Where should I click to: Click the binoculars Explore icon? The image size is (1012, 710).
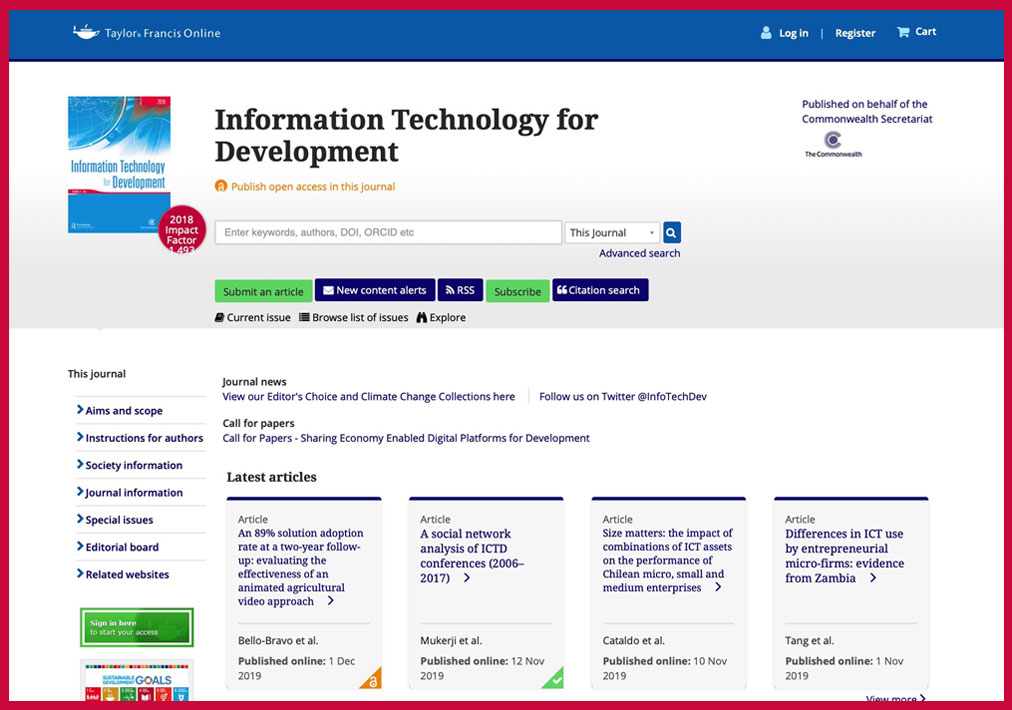pos(422,318)
